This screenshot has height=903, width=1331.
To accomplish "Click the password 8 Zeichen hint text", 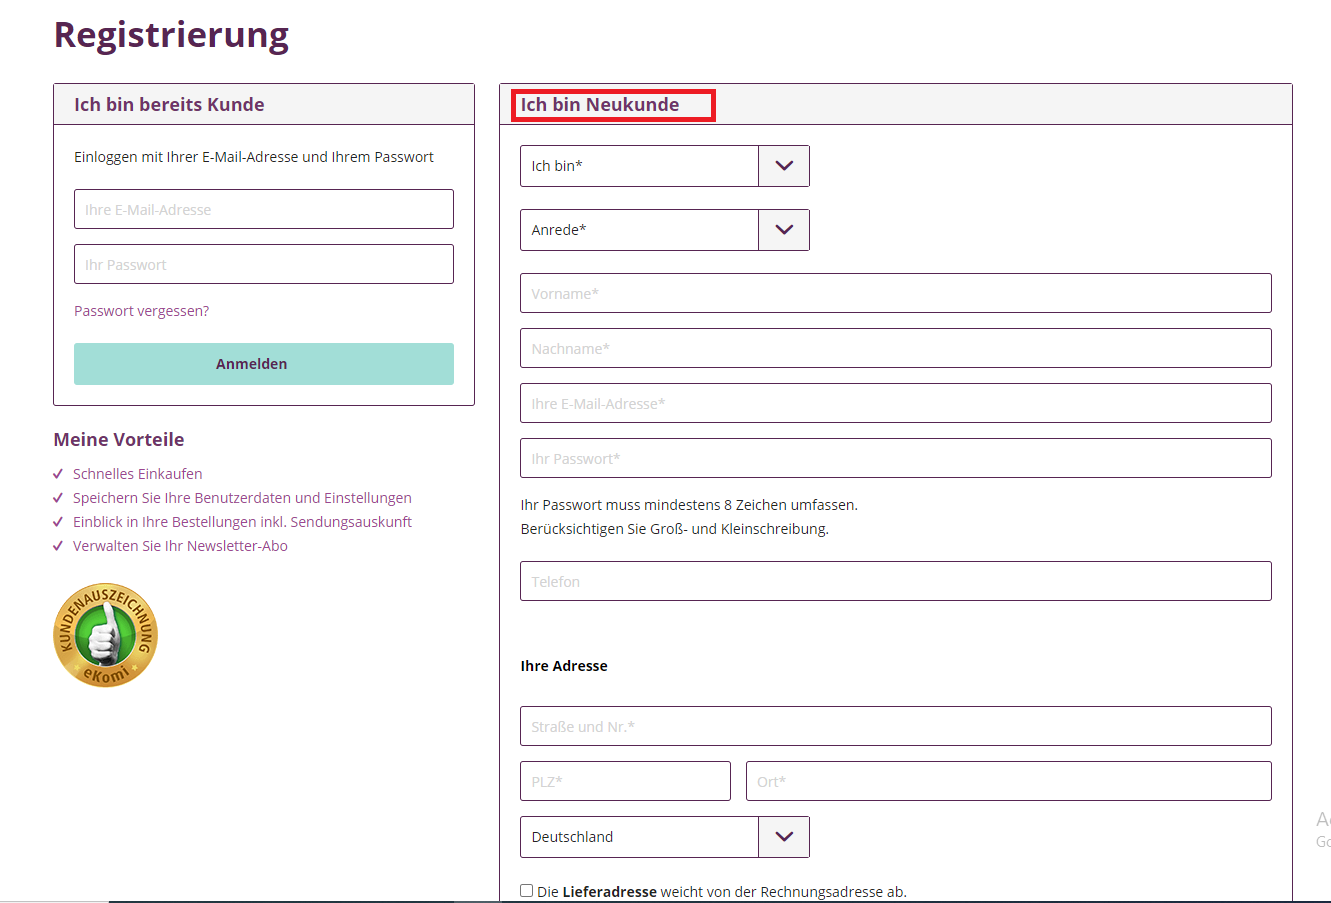I will coord(689,505).
